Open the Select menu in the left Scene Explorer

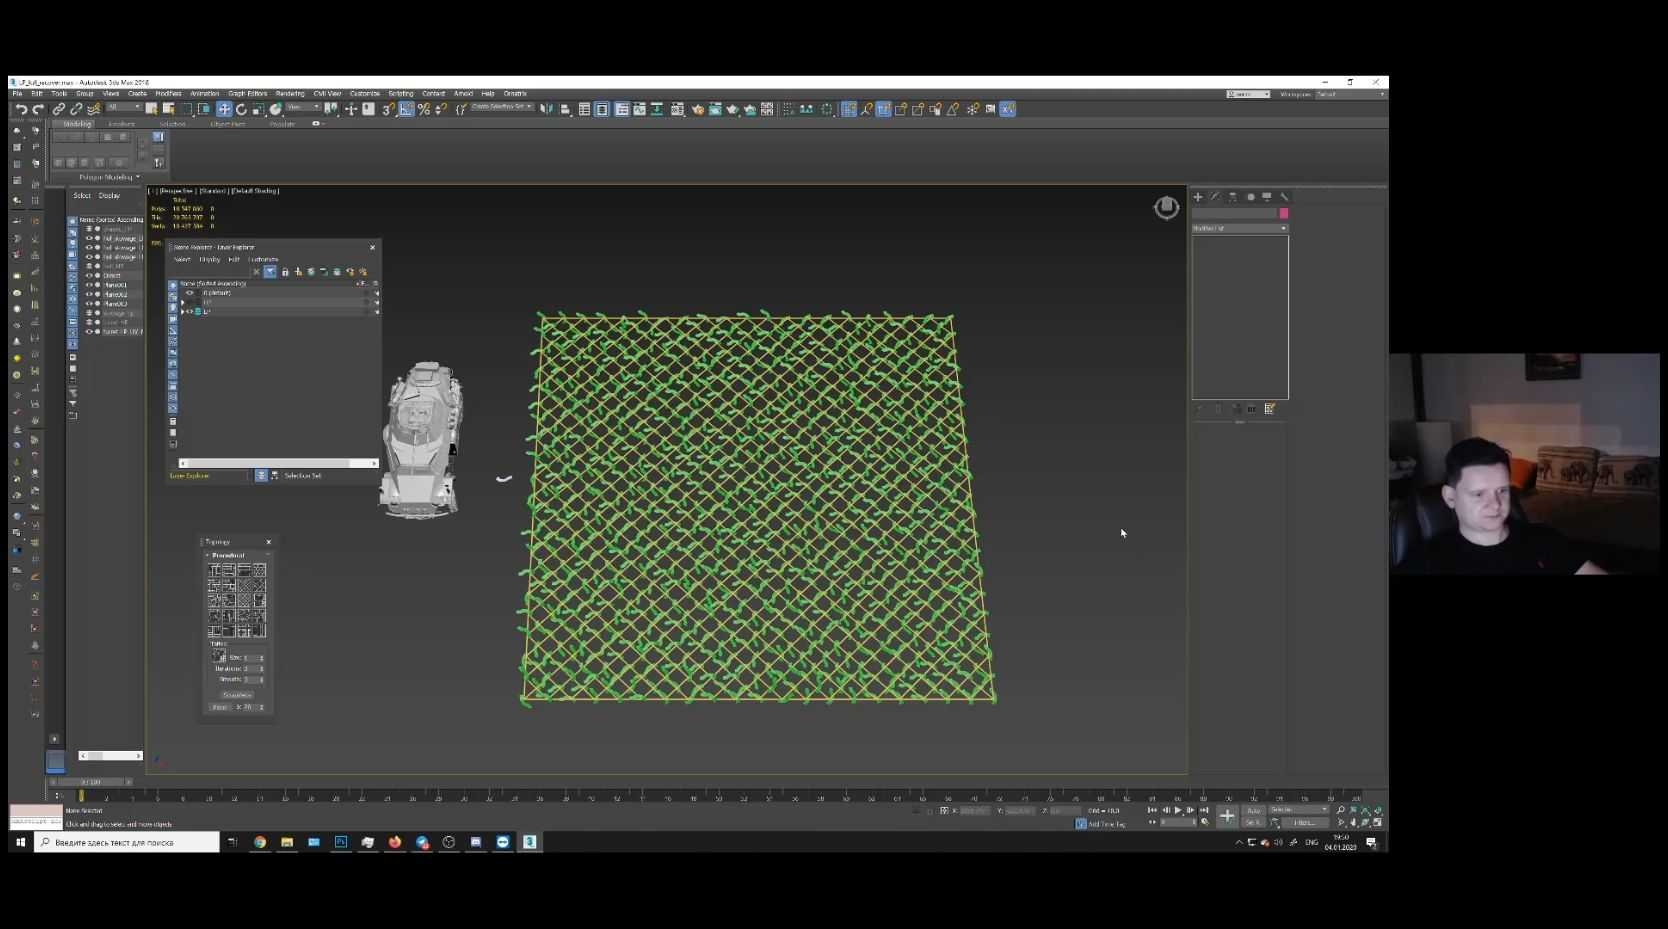click(82, 196)
